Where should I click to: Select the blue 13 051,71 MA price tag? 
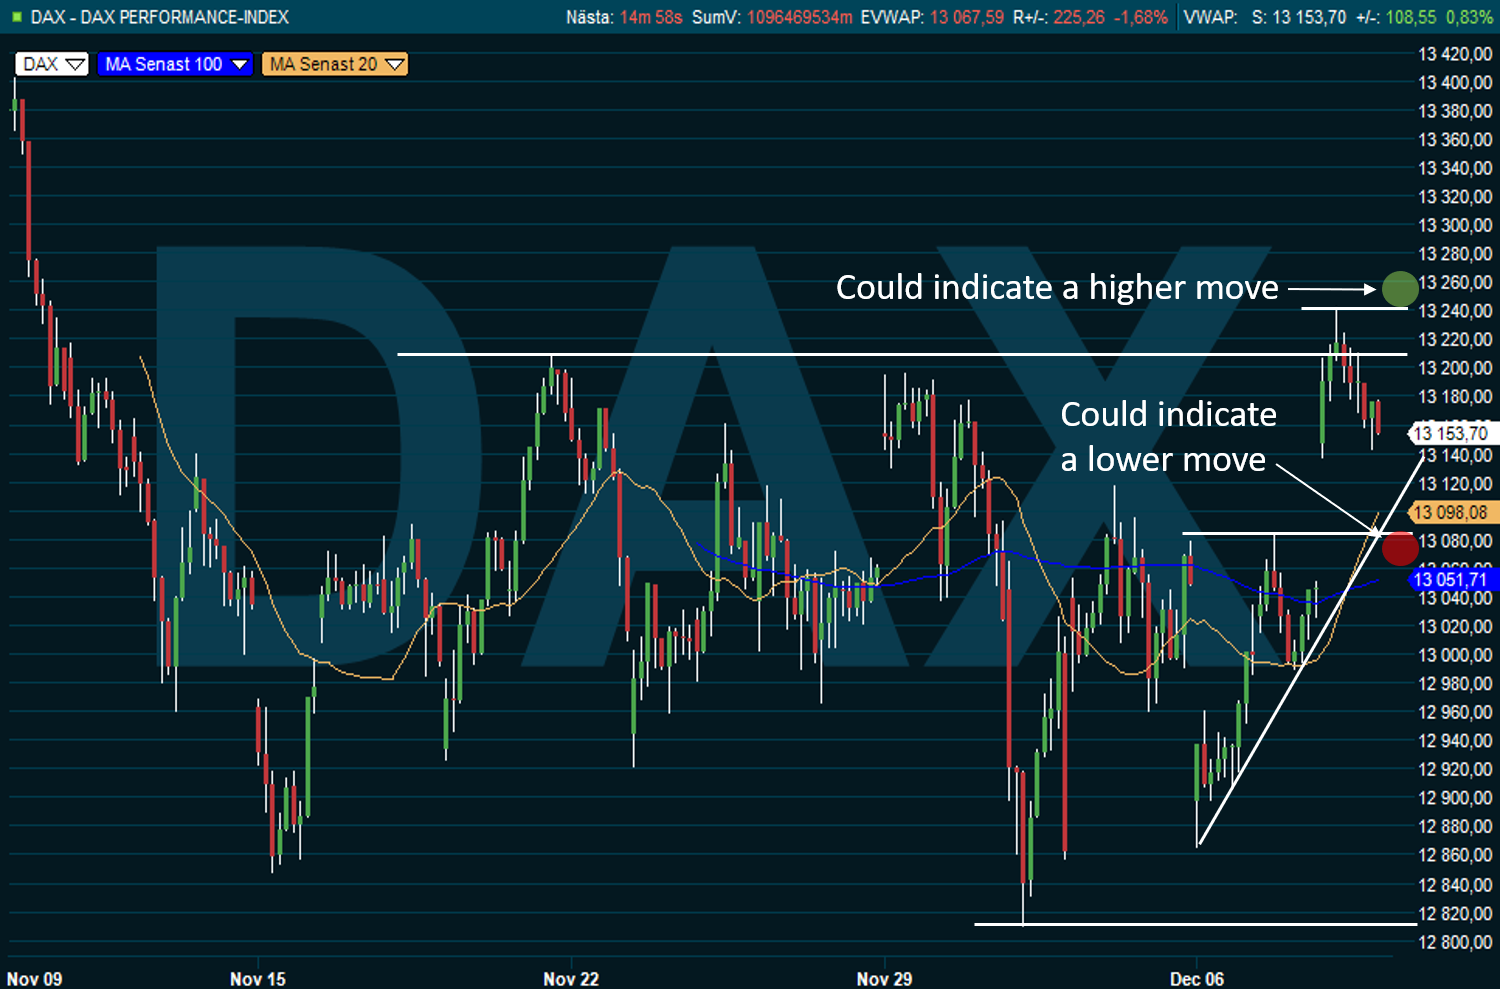(1450, 579)
